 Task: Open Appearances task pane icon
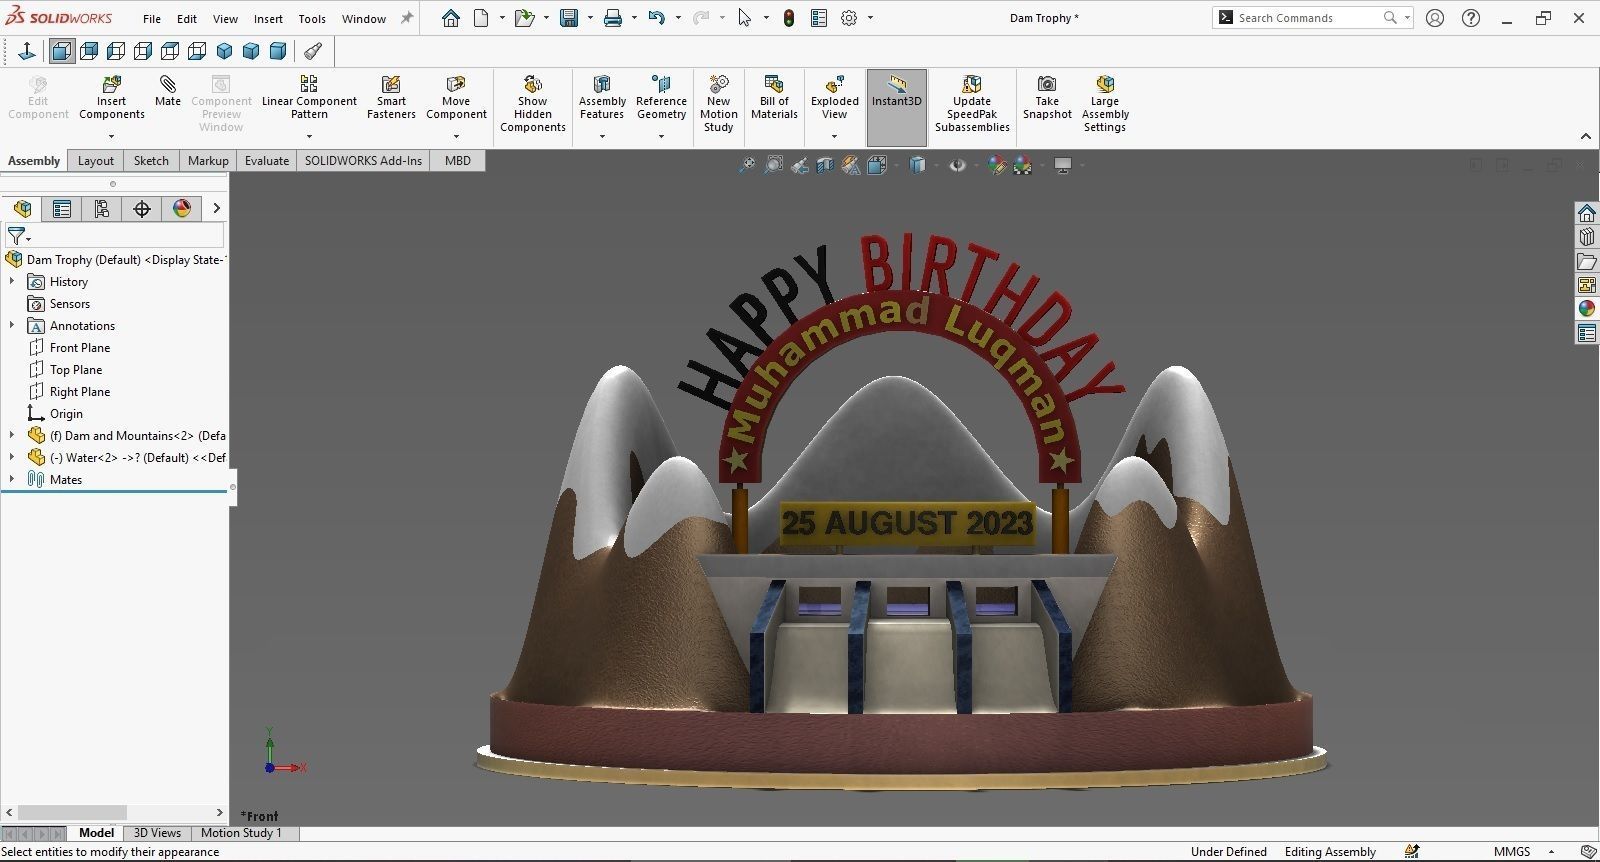coord(1587,309)
